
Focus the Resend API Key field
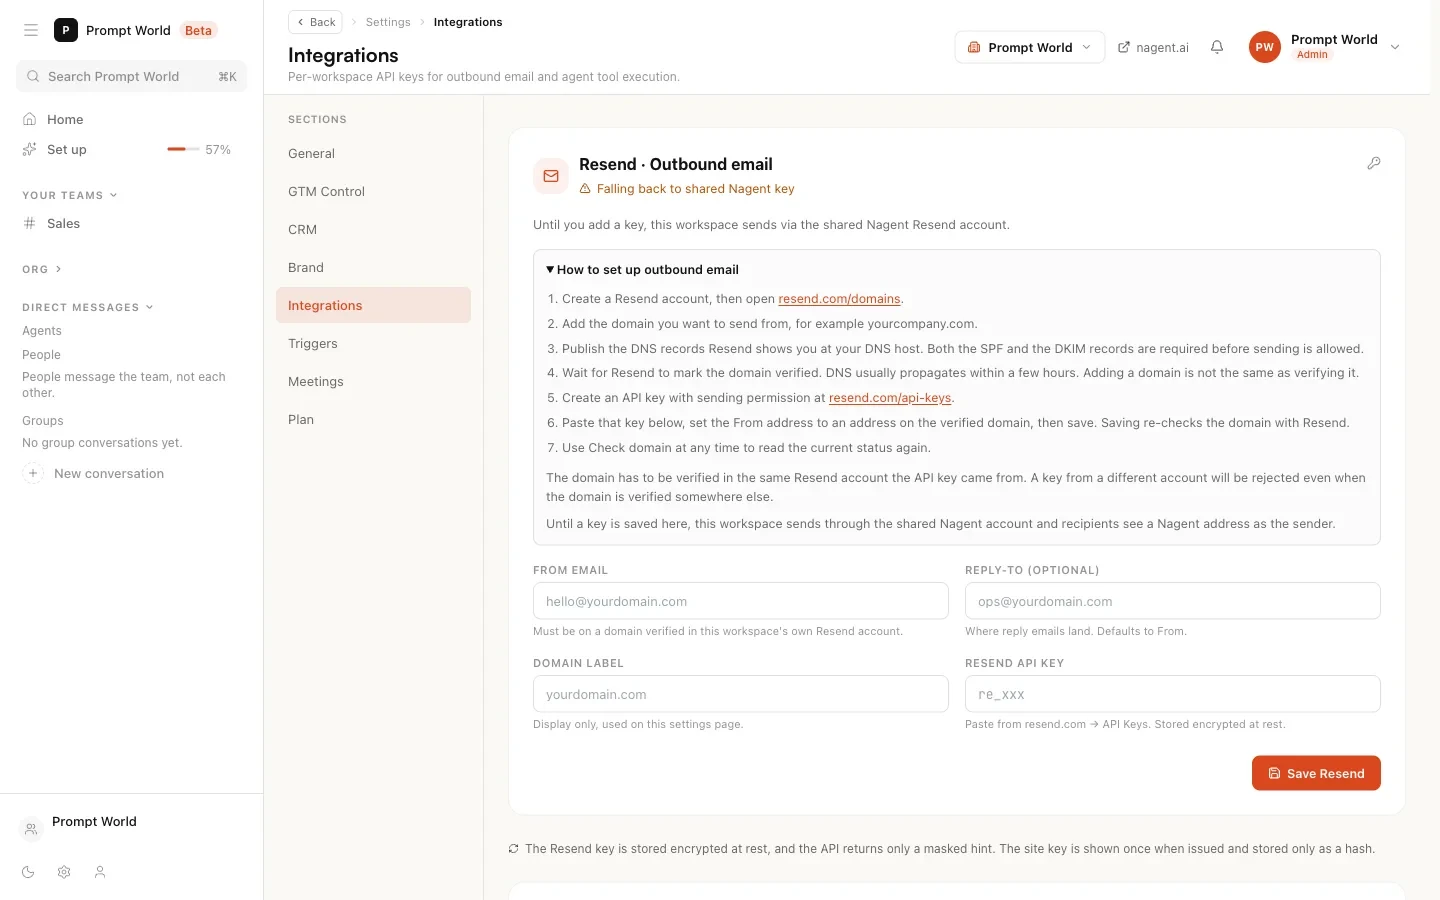click(x=1173, y=694)
